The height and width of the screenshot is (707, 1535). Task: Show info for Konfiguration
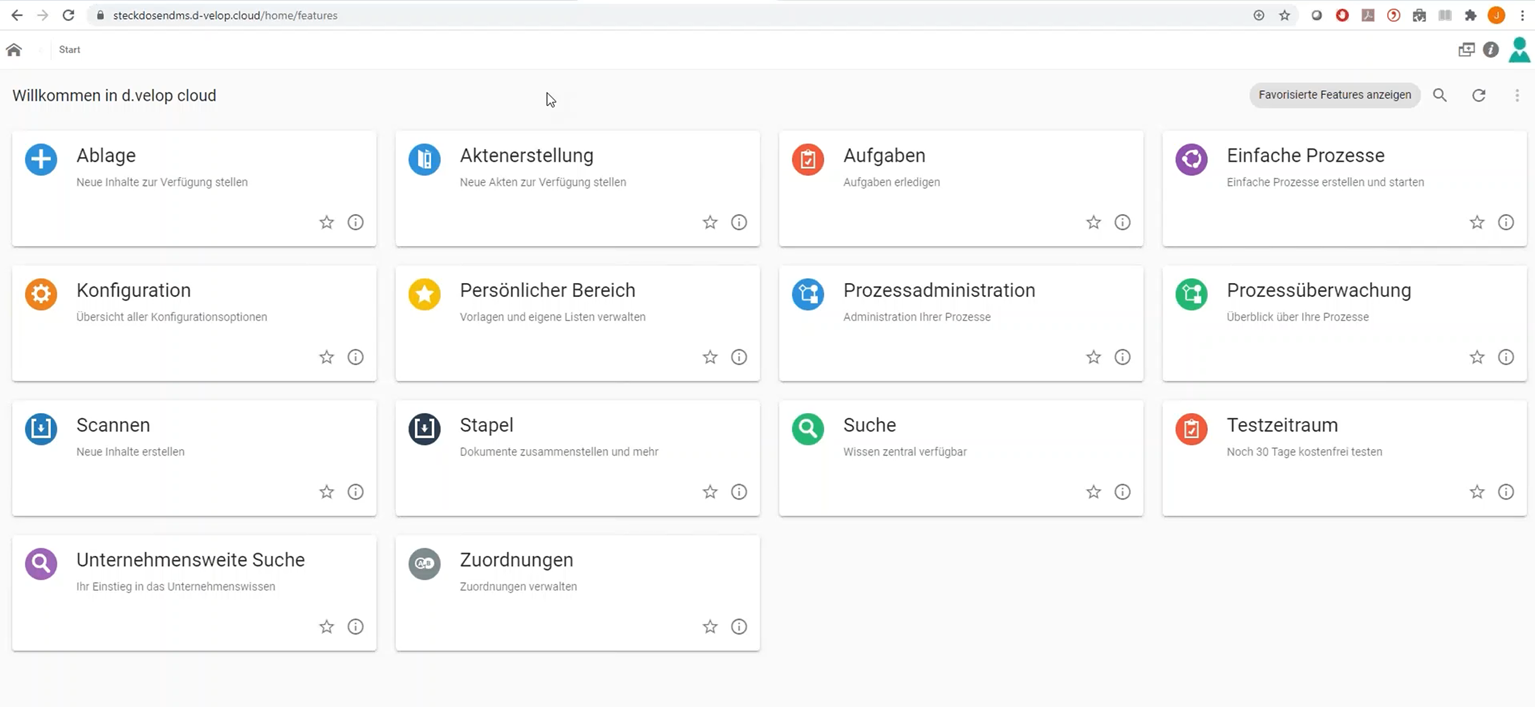pos(355,357)
